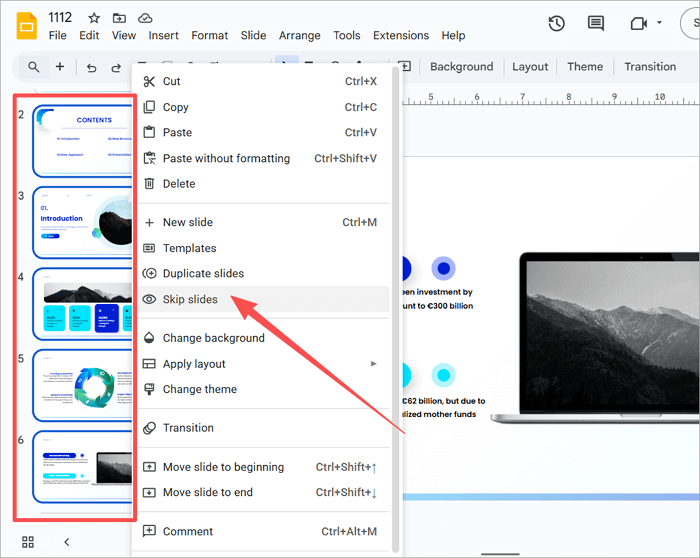Viewport: 700px width, 558px height.
Task: Collapse the filmstrip panel chevron
Action: 67,542
